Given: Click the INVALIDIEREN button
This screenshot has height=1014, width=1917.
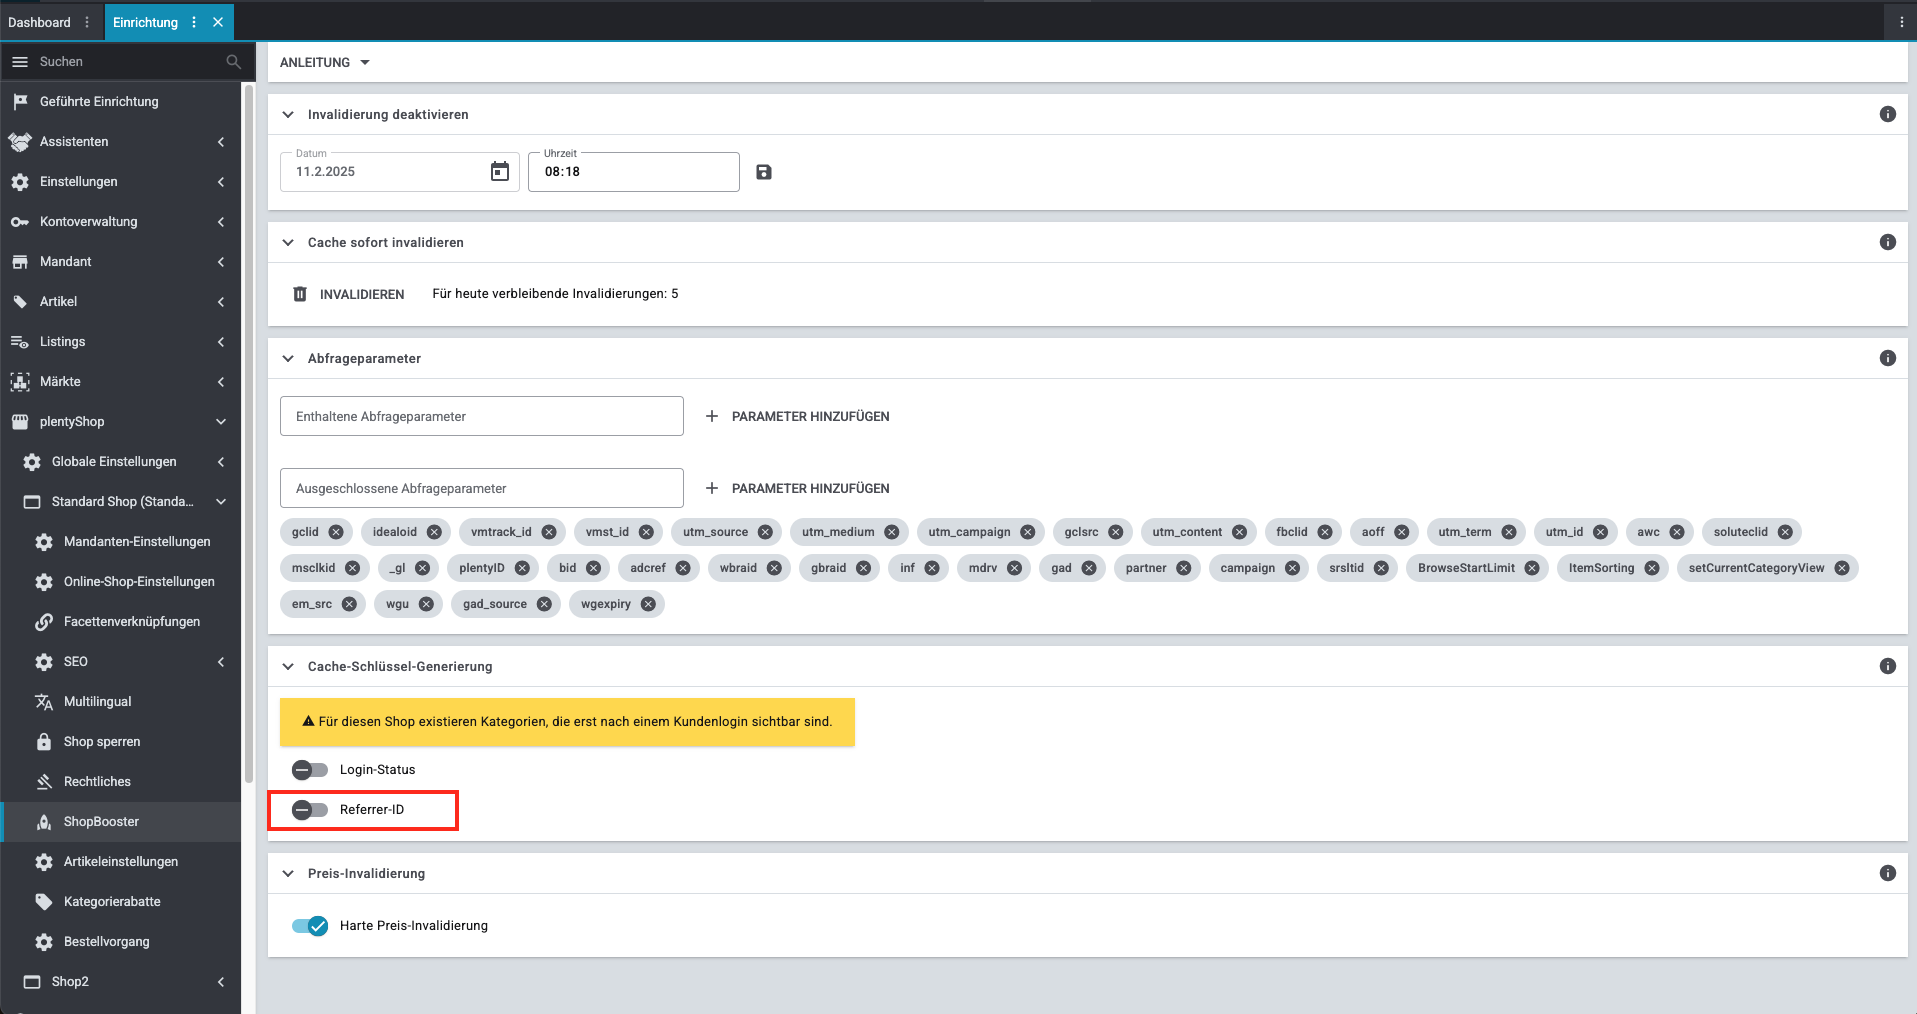Looking at the screenshot, I should pyautogui.click(x=349, y=294).
